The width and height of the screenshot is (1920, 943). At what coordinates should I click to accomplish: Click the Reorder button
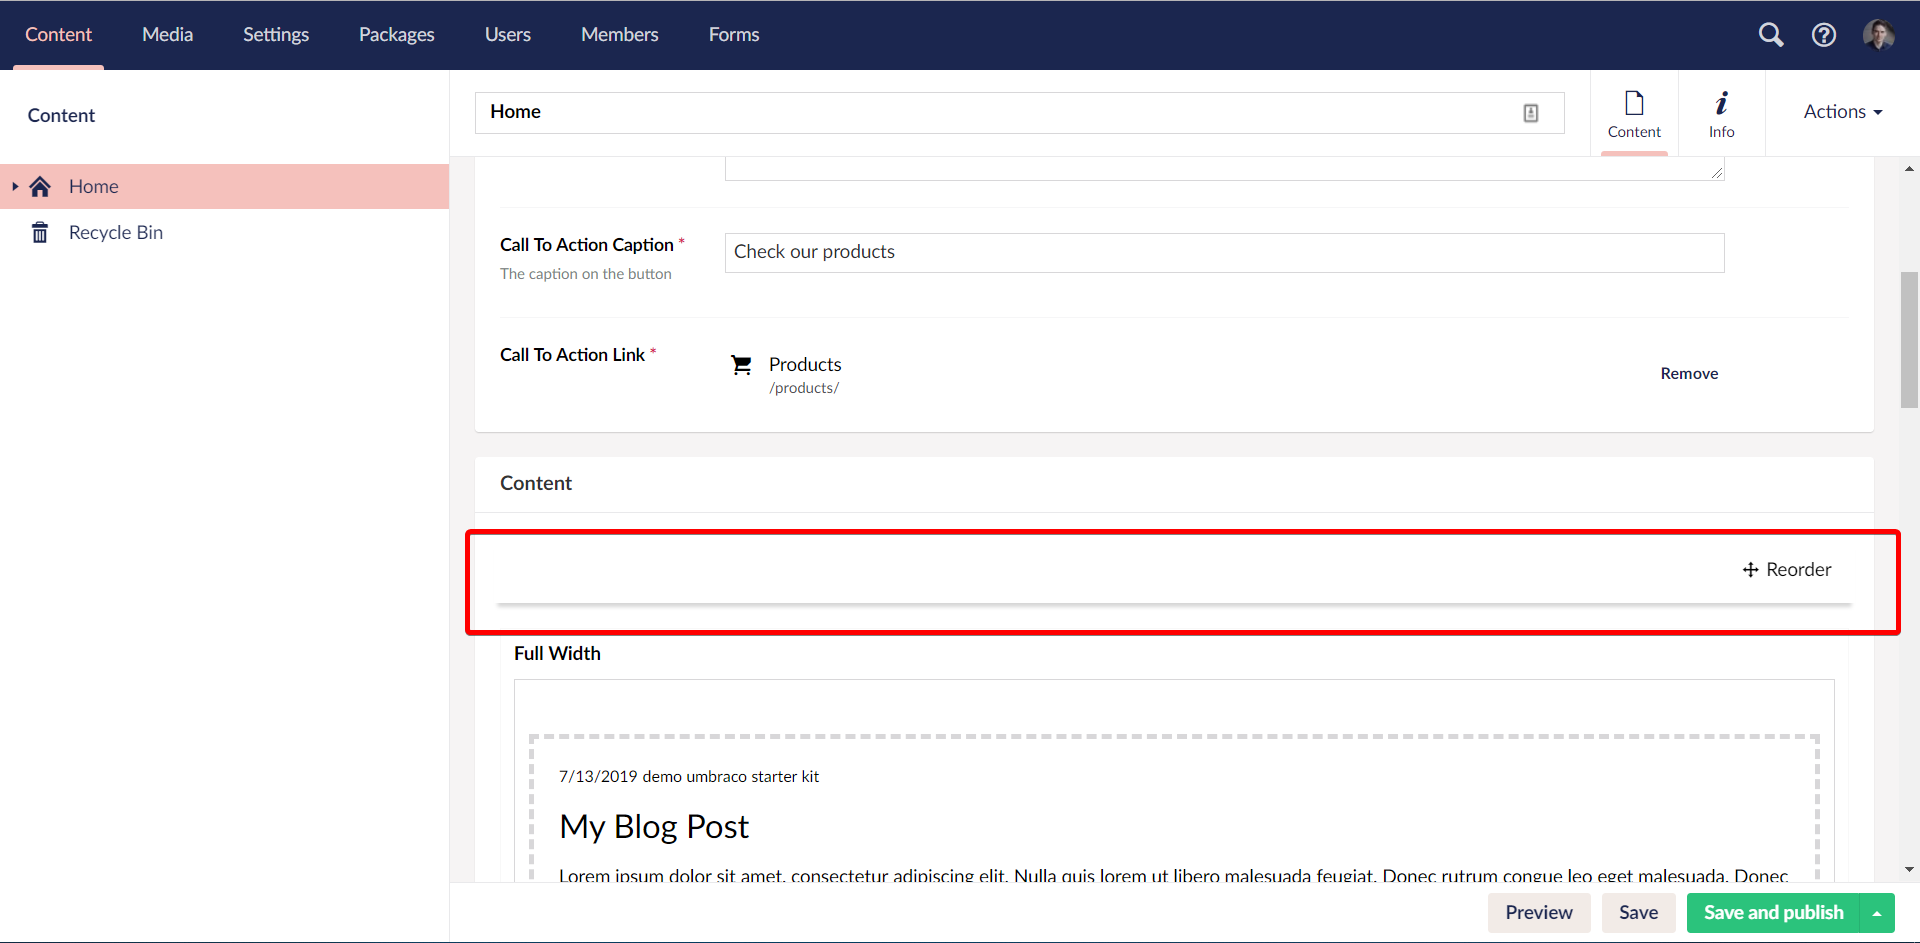[1787, 570]
